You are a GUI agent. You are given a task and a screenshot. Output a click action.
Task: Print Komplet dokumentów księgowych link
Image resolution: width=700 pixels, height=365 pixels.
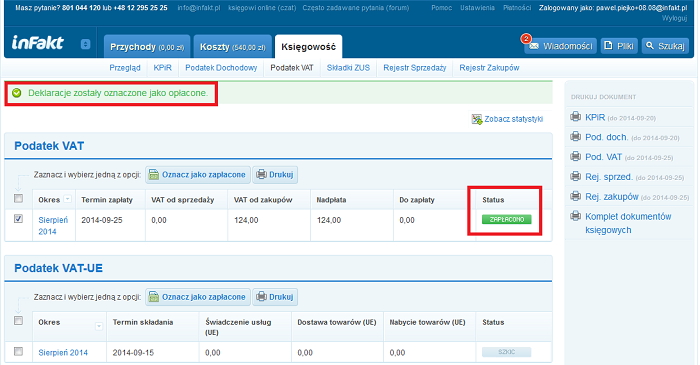tap(628, 223)
